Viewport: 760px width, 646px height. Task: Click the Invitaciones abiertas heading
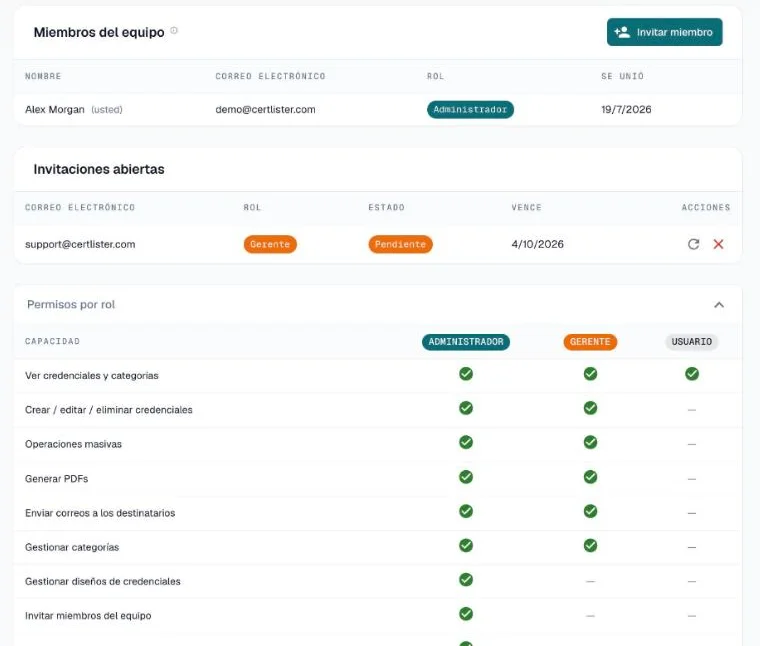(x=99, y=169)
